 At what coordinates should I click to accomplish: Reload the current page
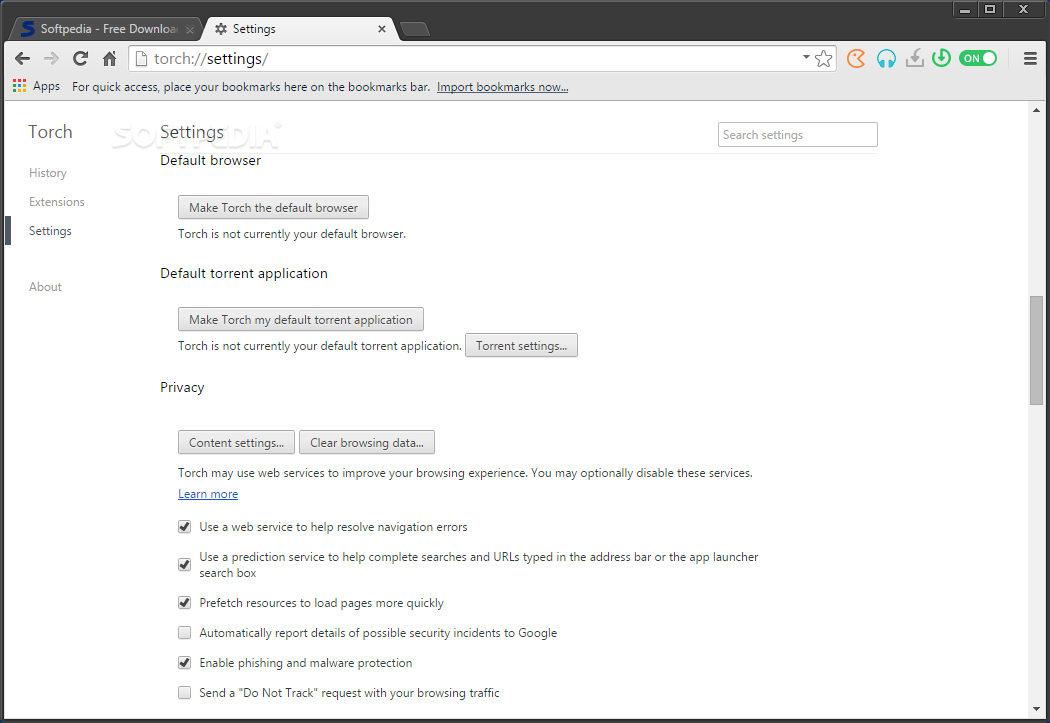pyautogui.click(x=80, y=59)
